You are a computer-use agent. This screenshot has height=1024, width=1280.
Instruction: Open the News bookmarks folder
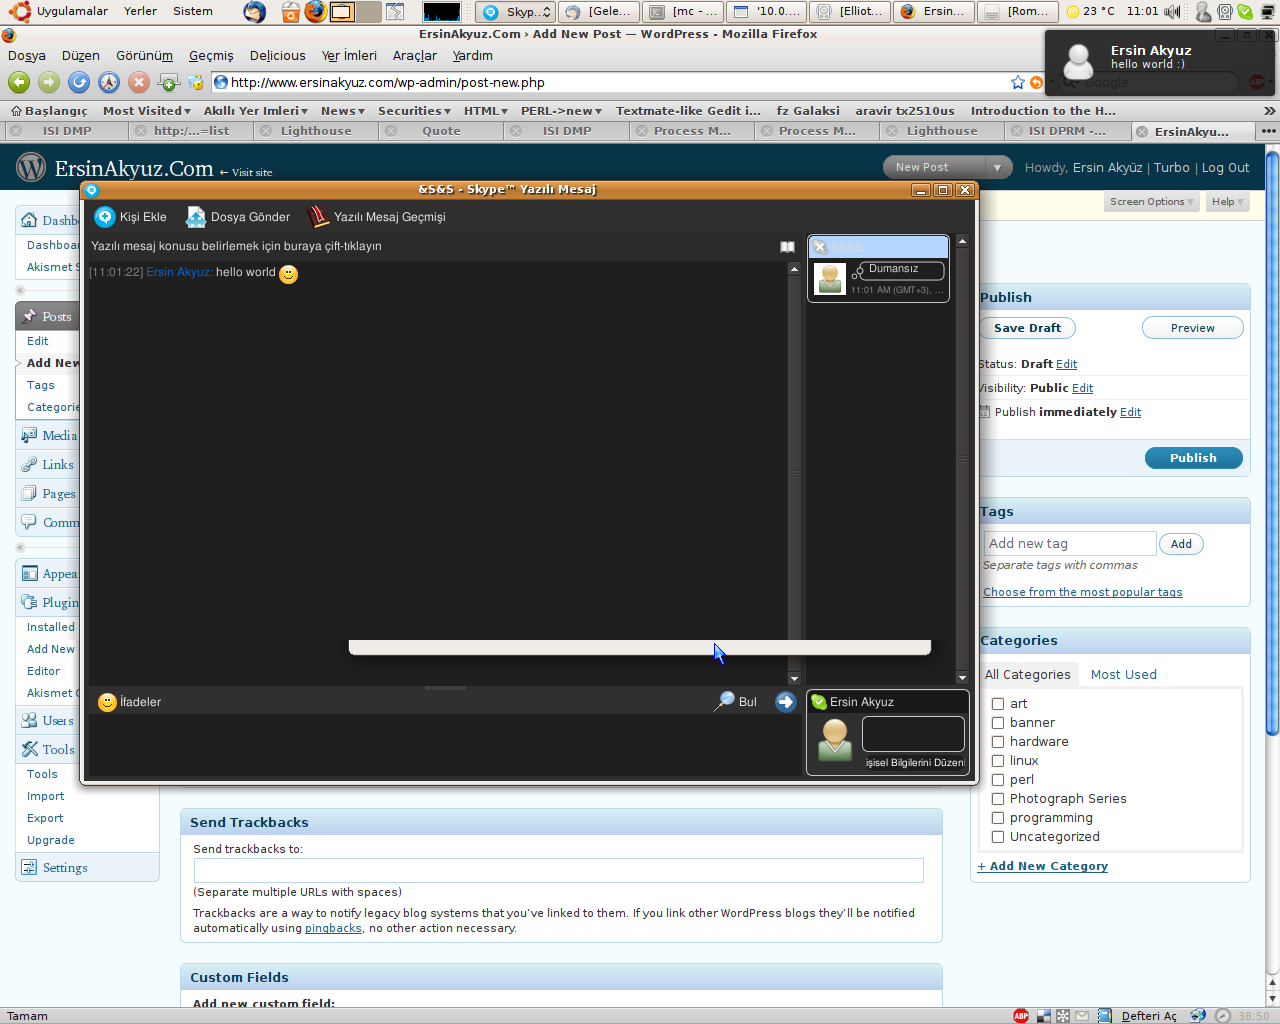coord(343,111)
